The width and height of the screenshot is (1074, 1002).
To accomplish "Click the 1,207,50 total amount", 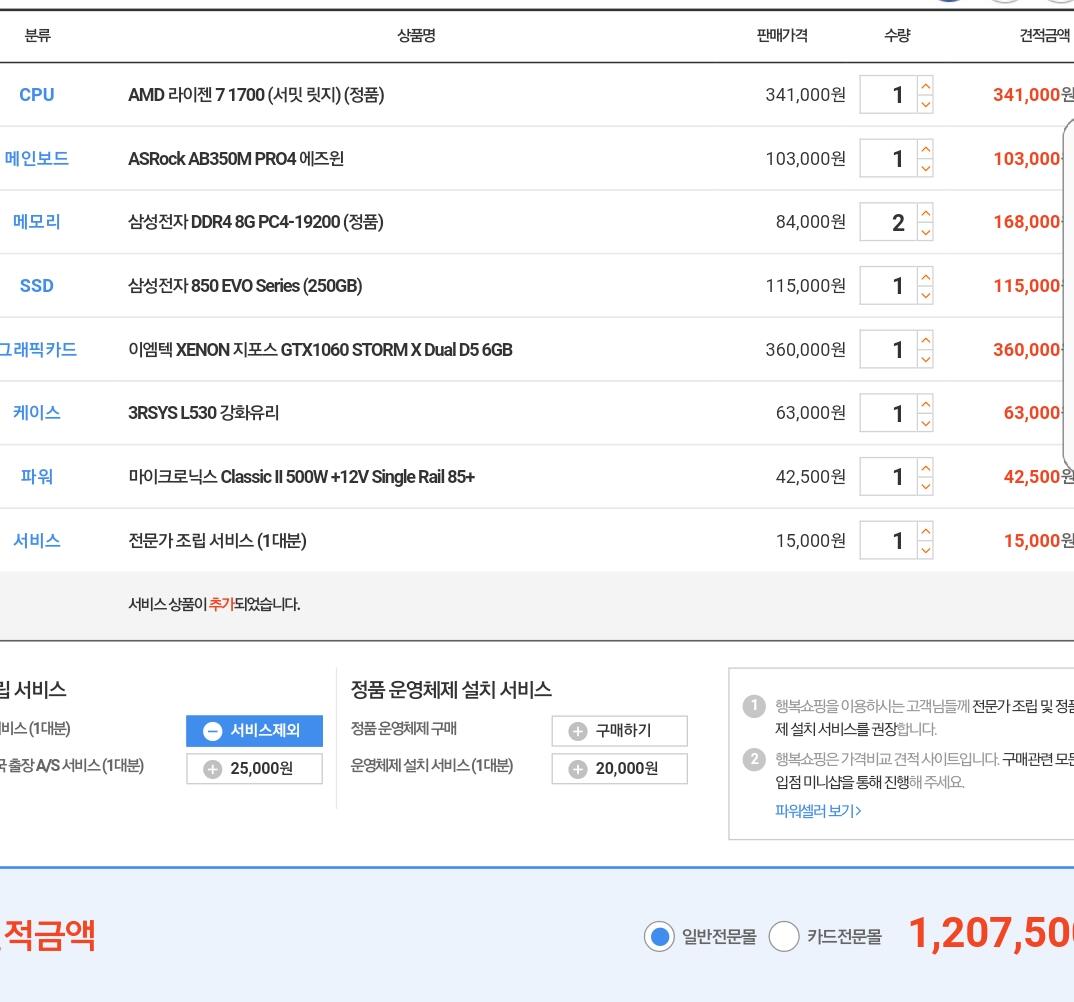I will tap(990, 934).
